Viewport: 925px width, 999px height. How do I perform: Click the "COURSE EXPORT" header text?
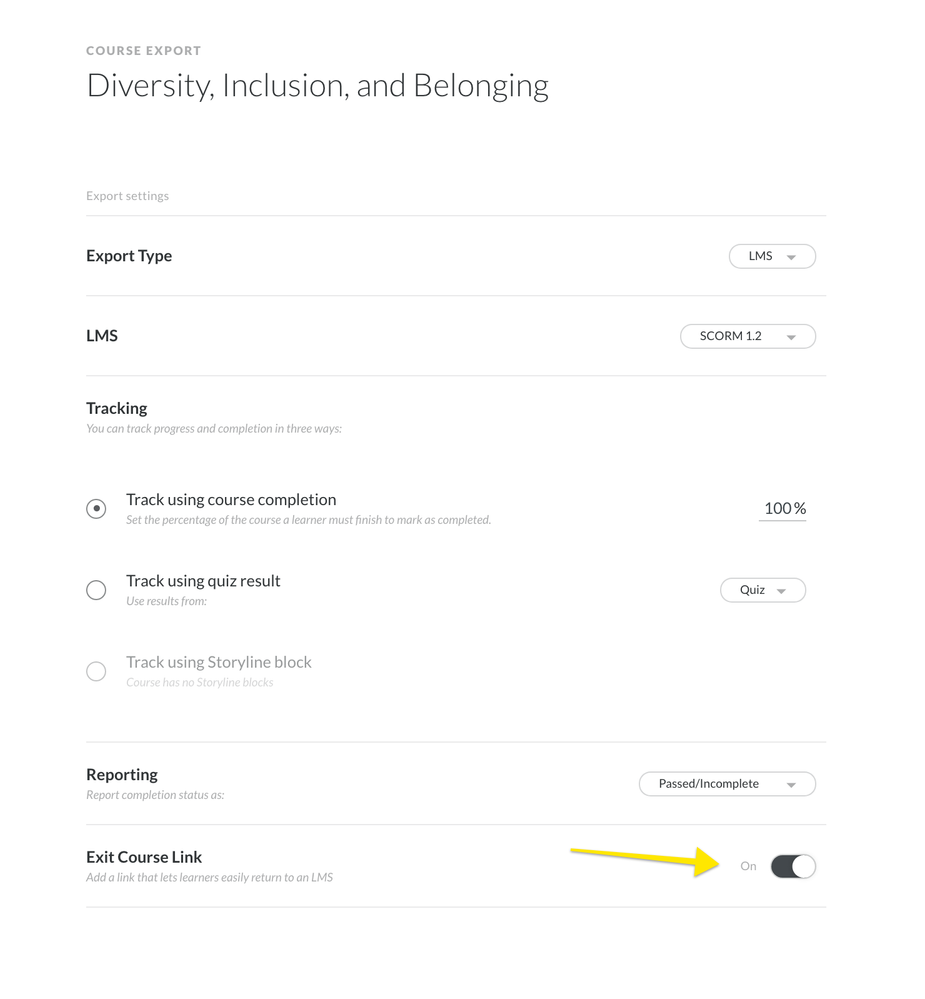click(144, 50)
